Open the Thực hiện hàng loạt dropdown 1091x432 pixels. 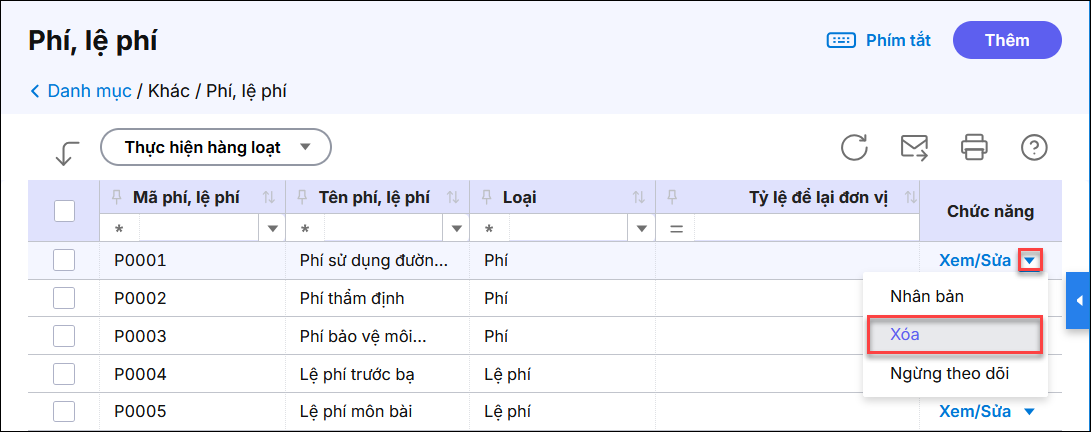click(215, 148)
